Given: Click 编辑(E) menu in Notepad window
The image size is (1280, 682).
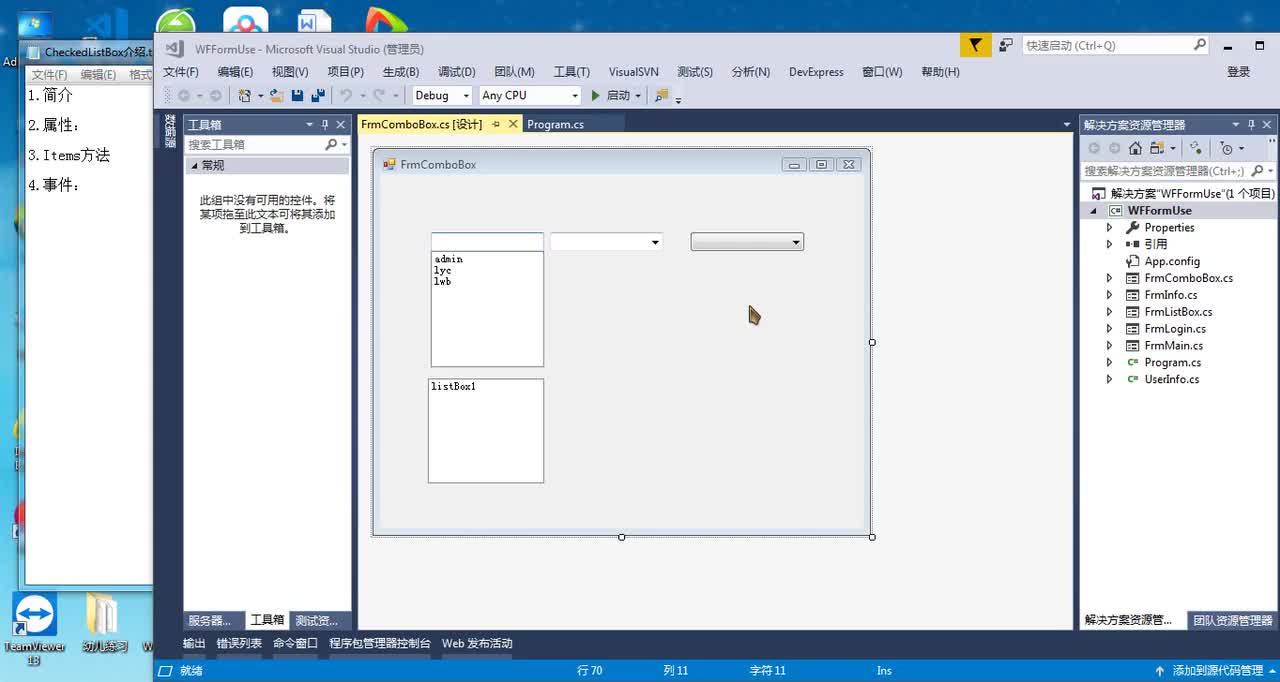Looking at the screenshot, I should click(98, 75).
